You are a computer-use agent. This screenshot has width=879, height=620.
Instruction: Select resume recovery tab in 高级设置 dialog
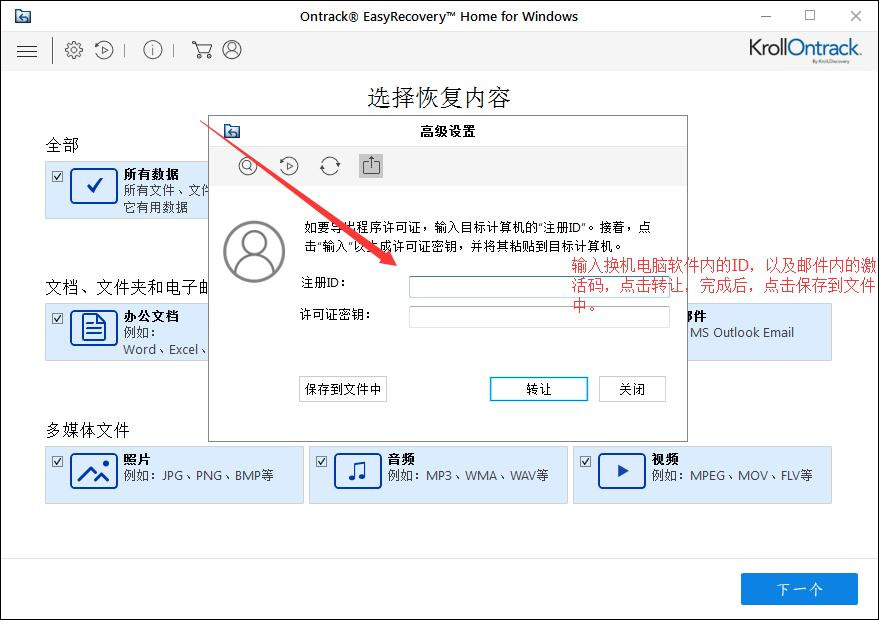289,166
